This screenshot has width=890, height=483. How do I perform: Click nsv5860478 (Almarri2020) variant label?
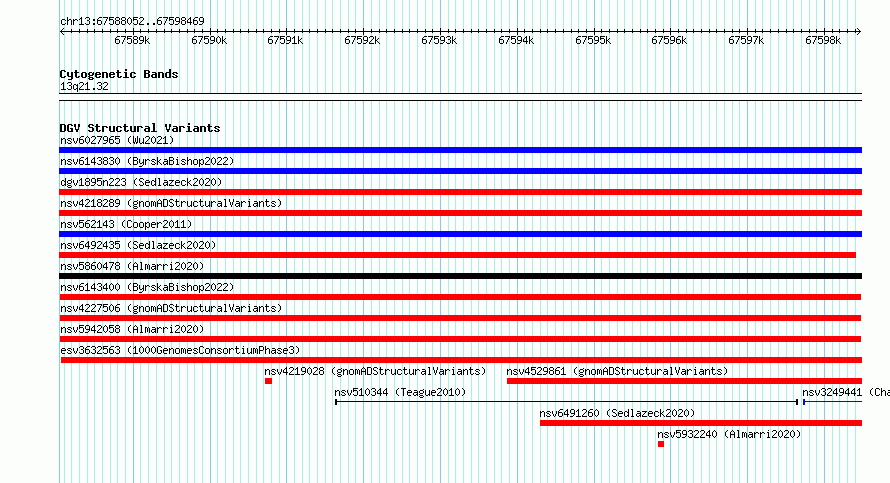tap(132, 266)
